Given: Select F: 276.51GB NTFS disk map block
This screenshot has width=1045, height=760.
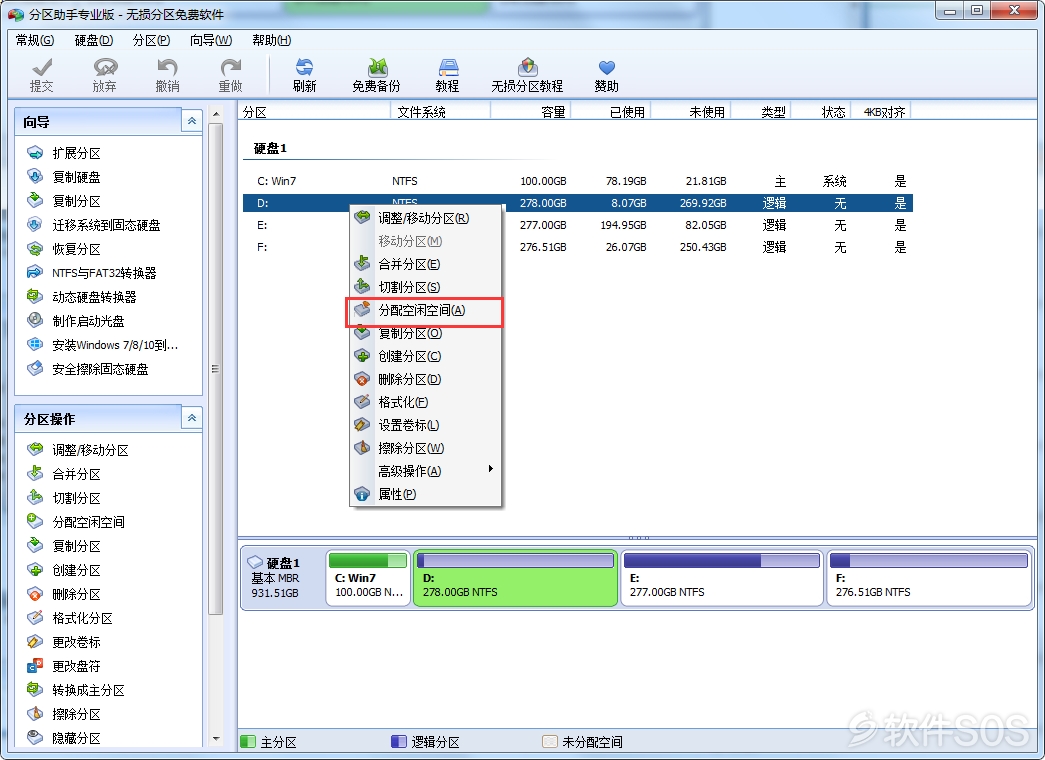Looking at the screenshot, I should [x=930, y=578].
